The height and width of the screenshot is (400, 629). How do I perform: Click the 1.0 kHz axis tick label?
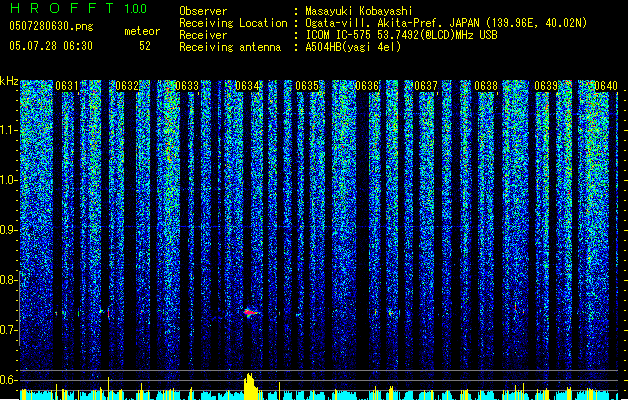click(x=7, y=180)
